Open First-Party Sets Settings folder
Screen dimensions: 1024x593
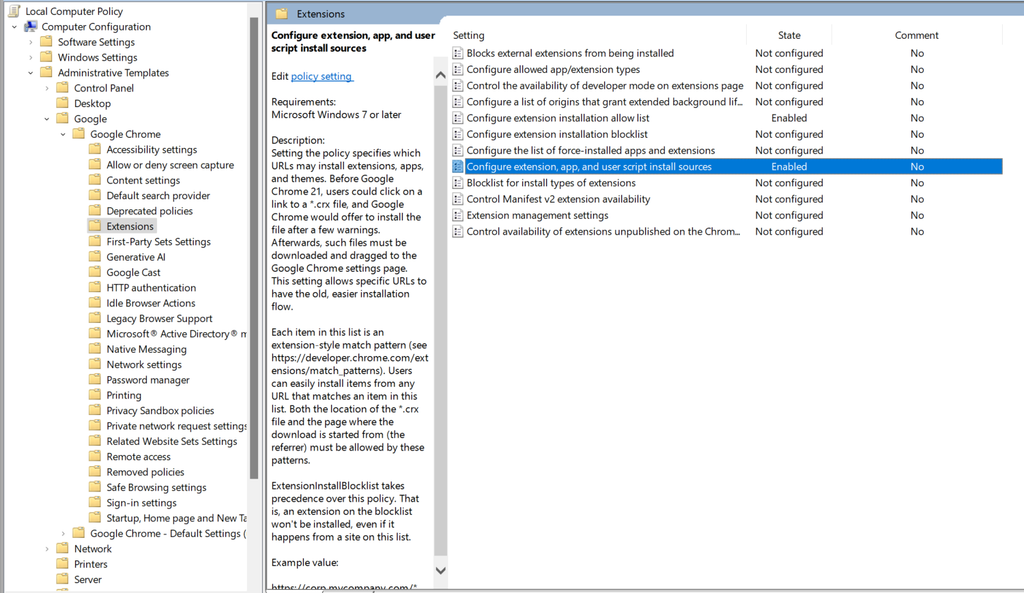click(x=159, y=242)
